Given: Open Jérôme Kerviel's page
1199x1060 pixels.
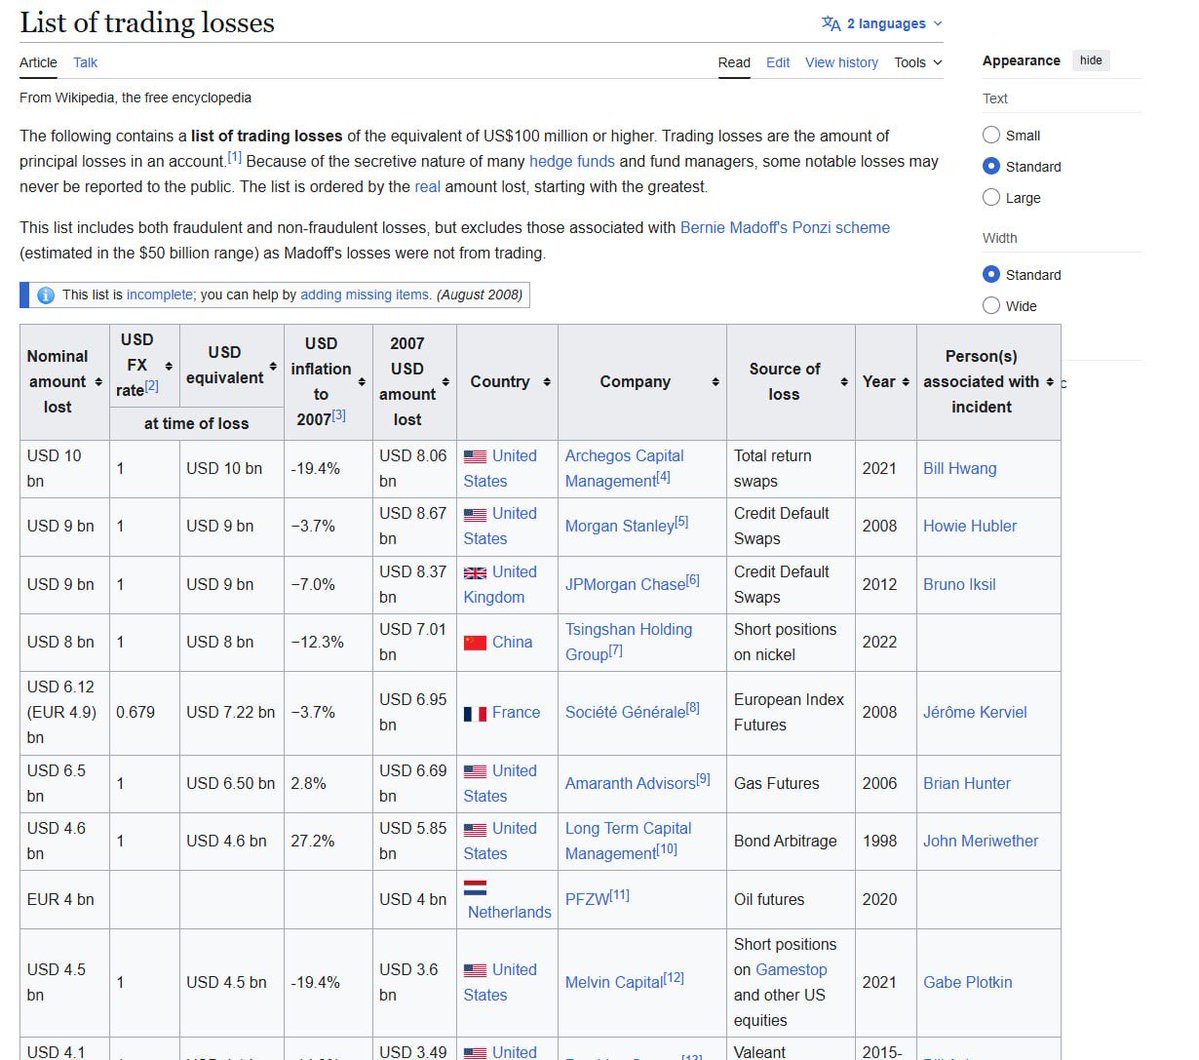Looking at the screenshot, I should 975,713.
